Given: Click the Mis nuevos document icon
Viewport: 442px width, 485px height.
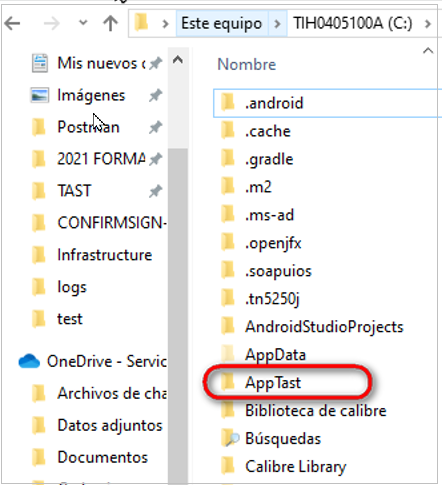Looking at the screenshot, I should pos(40,63).
